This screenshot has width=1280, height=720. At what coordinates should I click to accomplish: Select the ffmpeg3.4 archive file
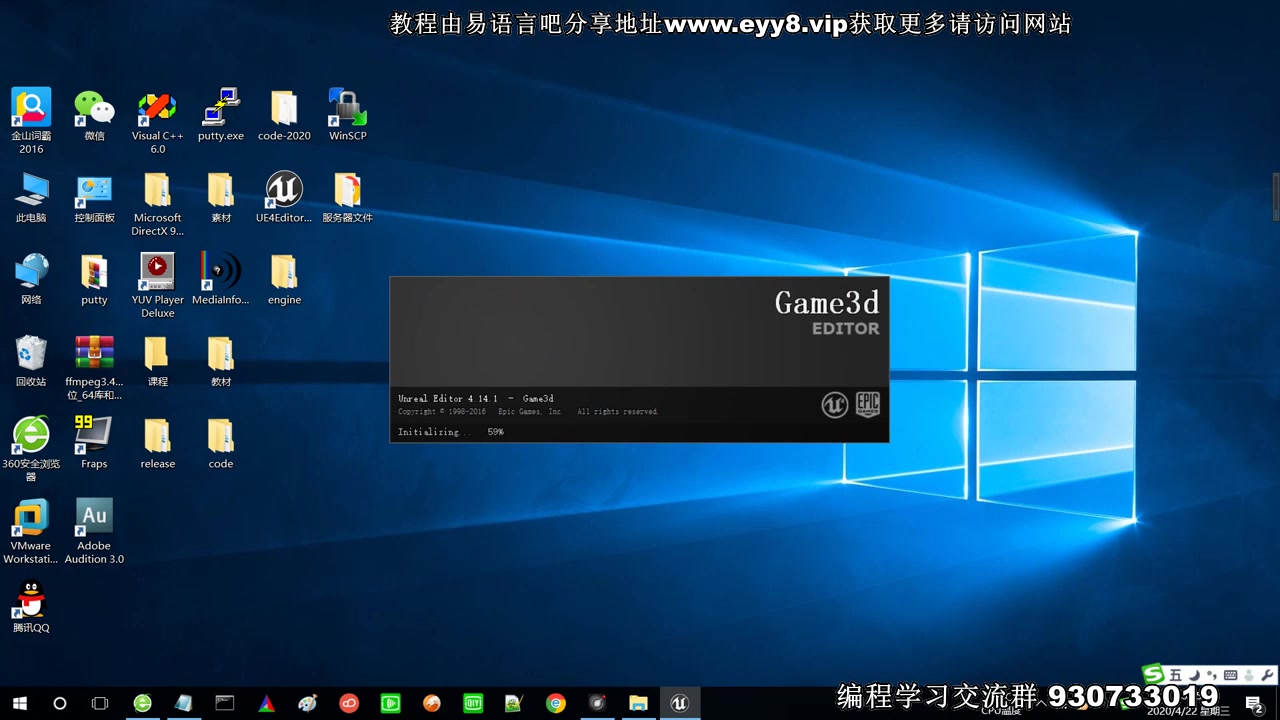tap(94, 367)
